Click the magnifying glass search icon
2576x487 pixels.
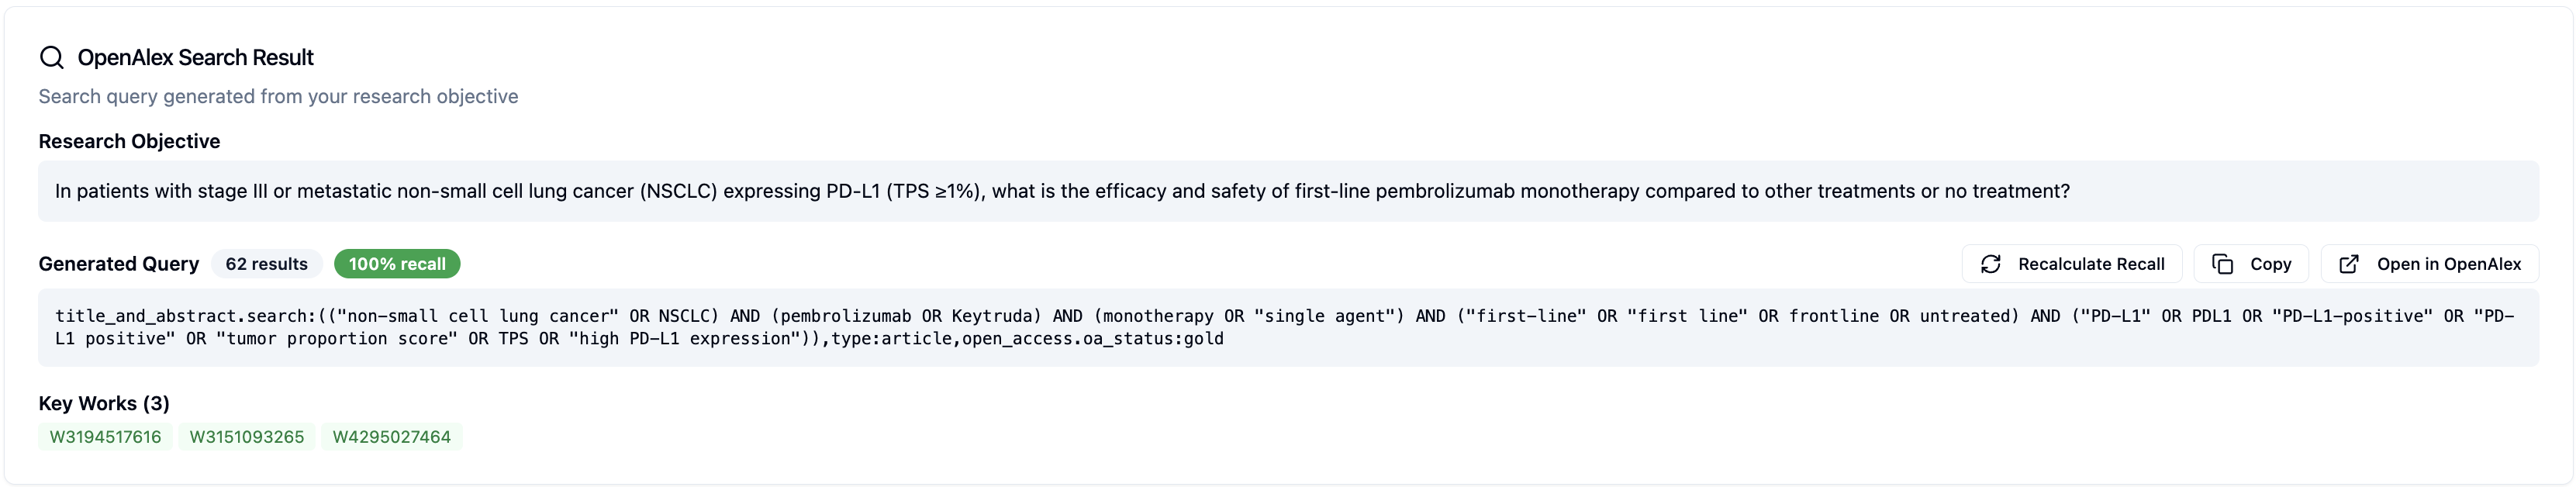51,58
